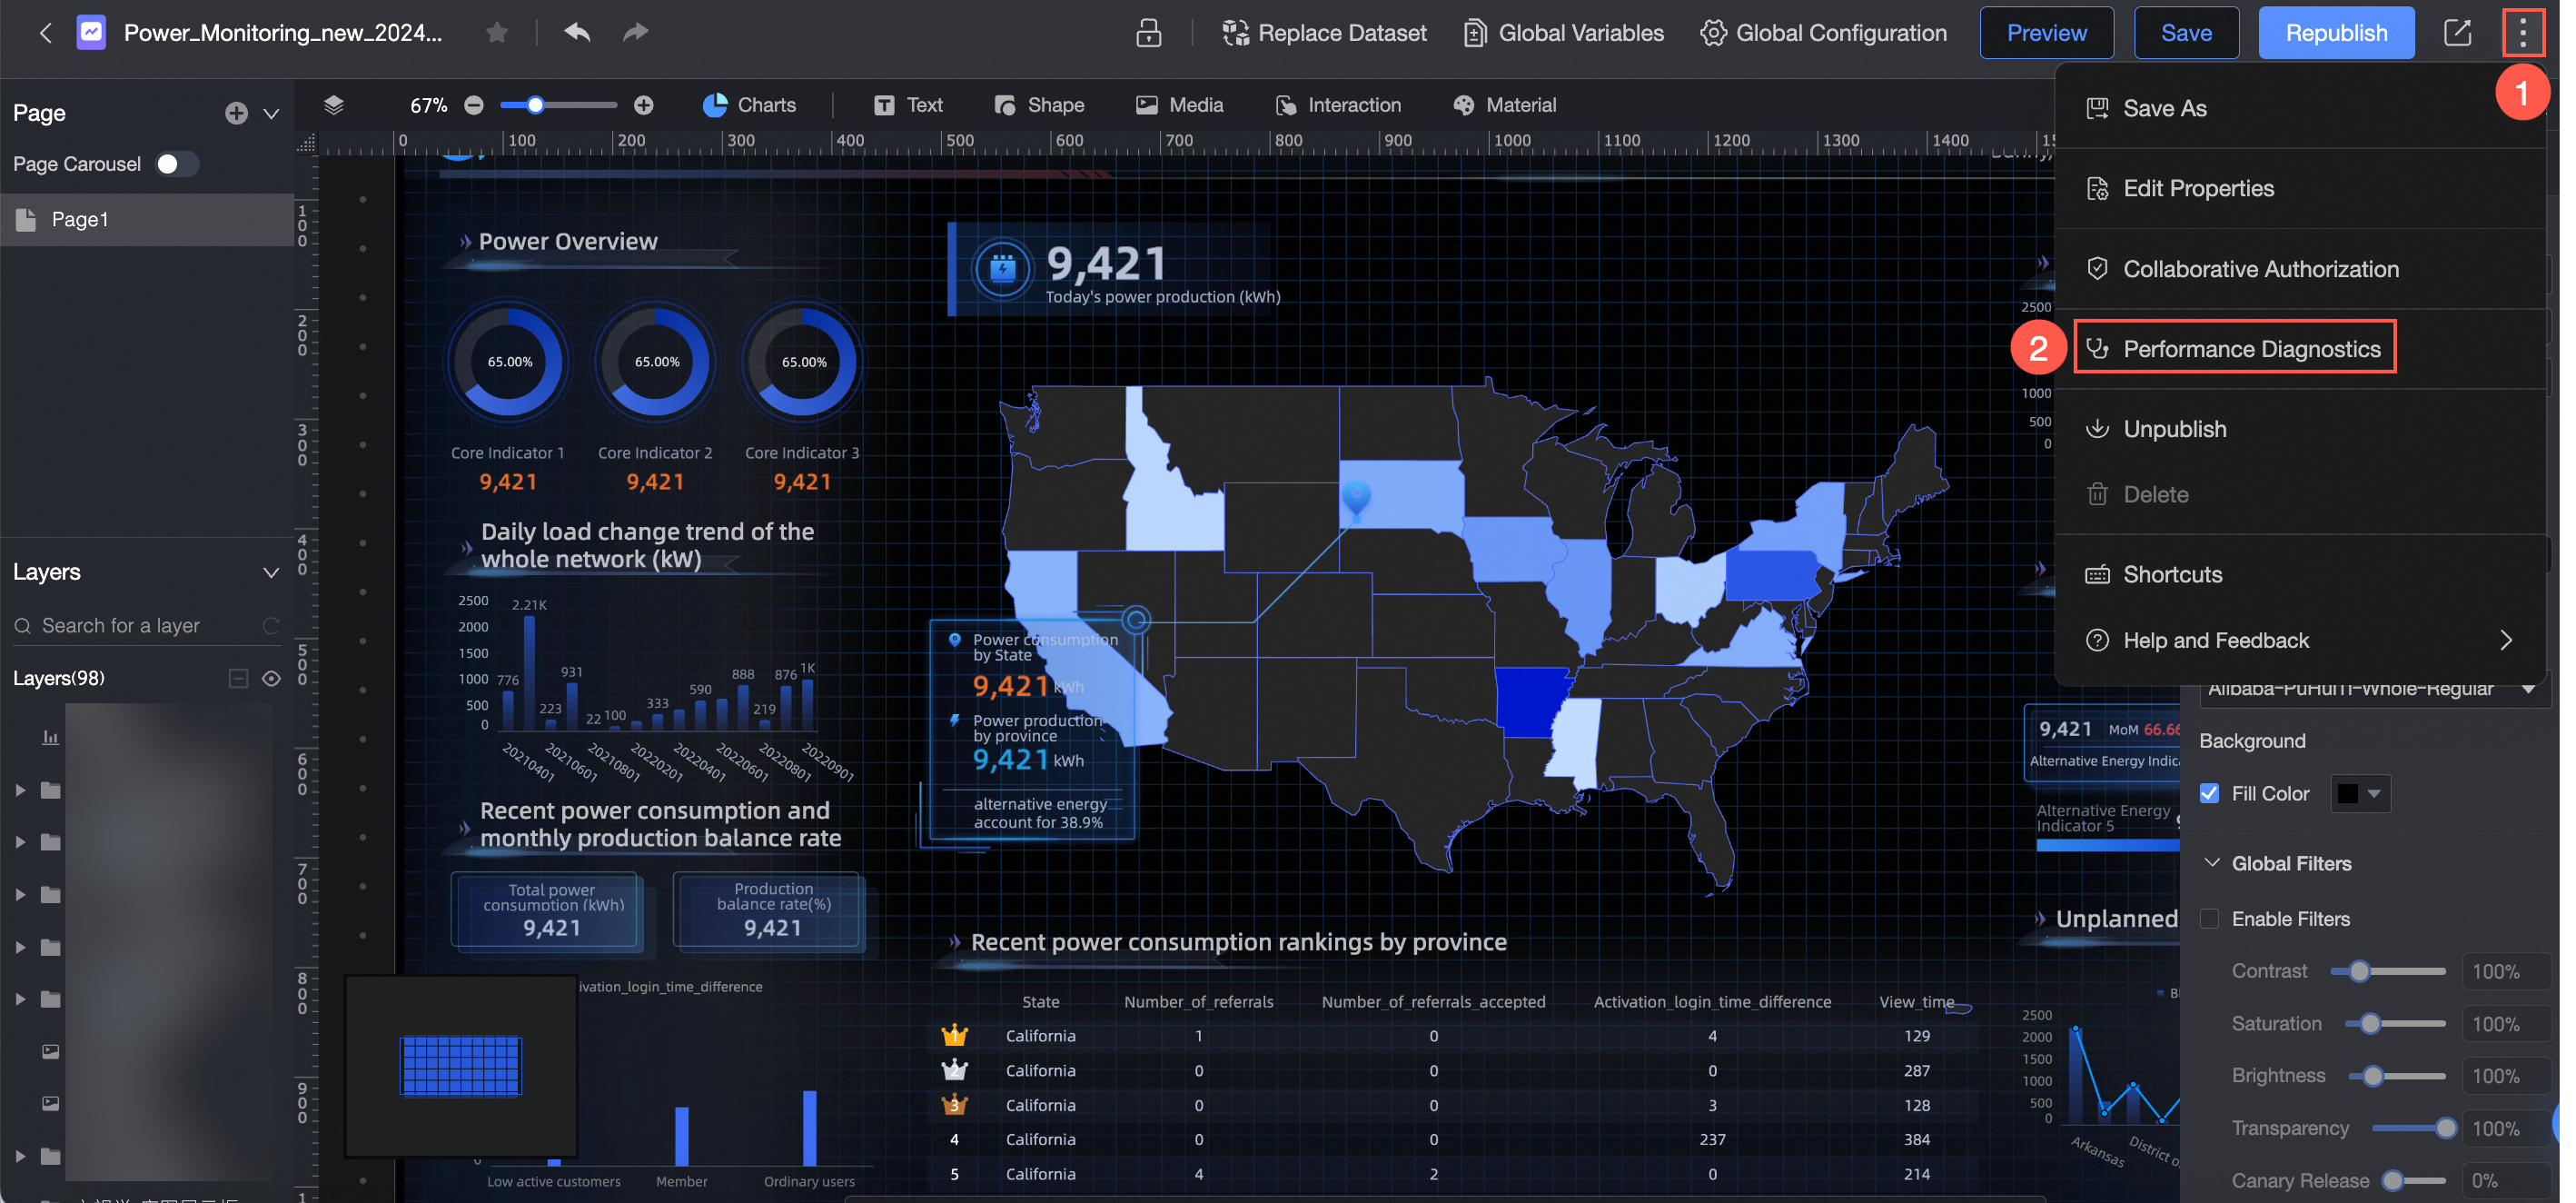Click the layer search field
The height and width of the screenshot is (1203, 2576).
coord(147,626)
